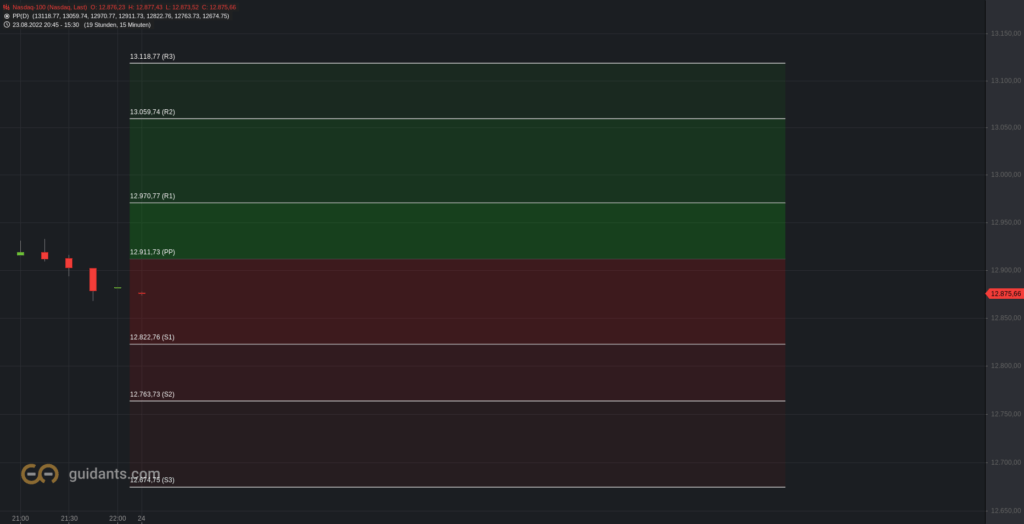Select the 12.763,73 (S2) support label
The image size is (1024, 524).
[x=152, y=395]
